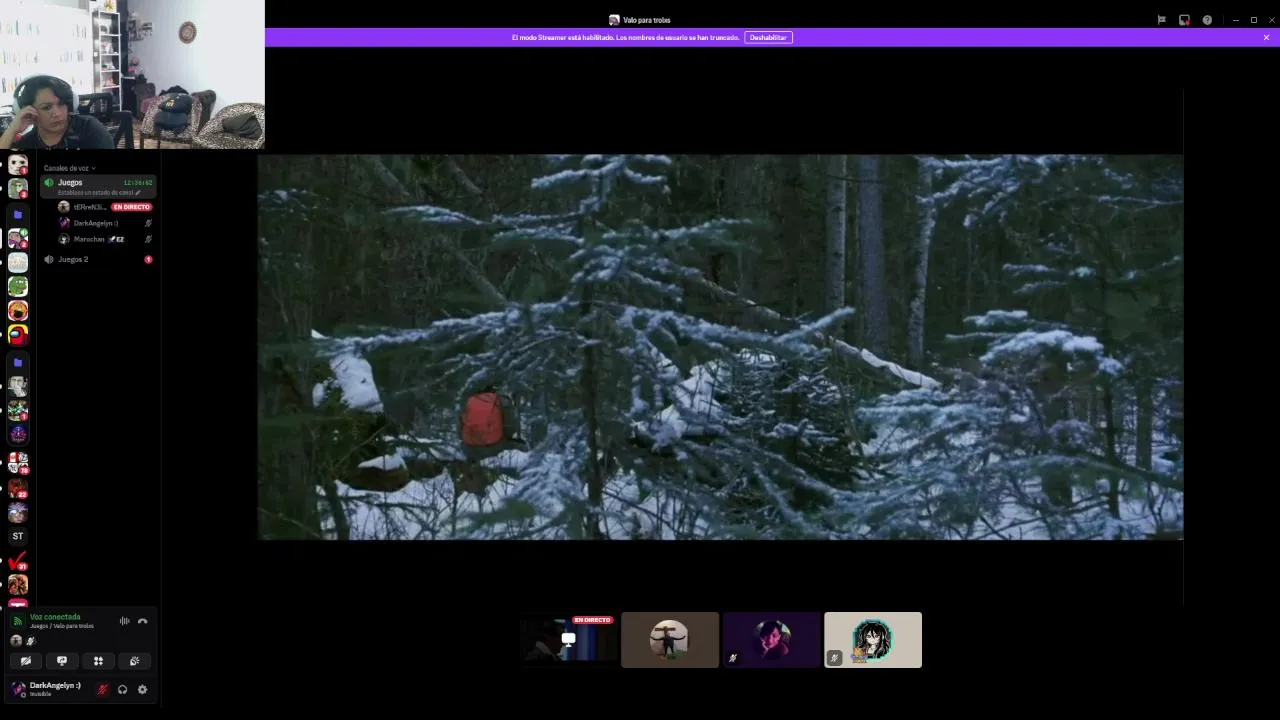The width and height of the screenshot is (1280, 720).
Task: Open the server icon with badge 22
Action: 18,488
